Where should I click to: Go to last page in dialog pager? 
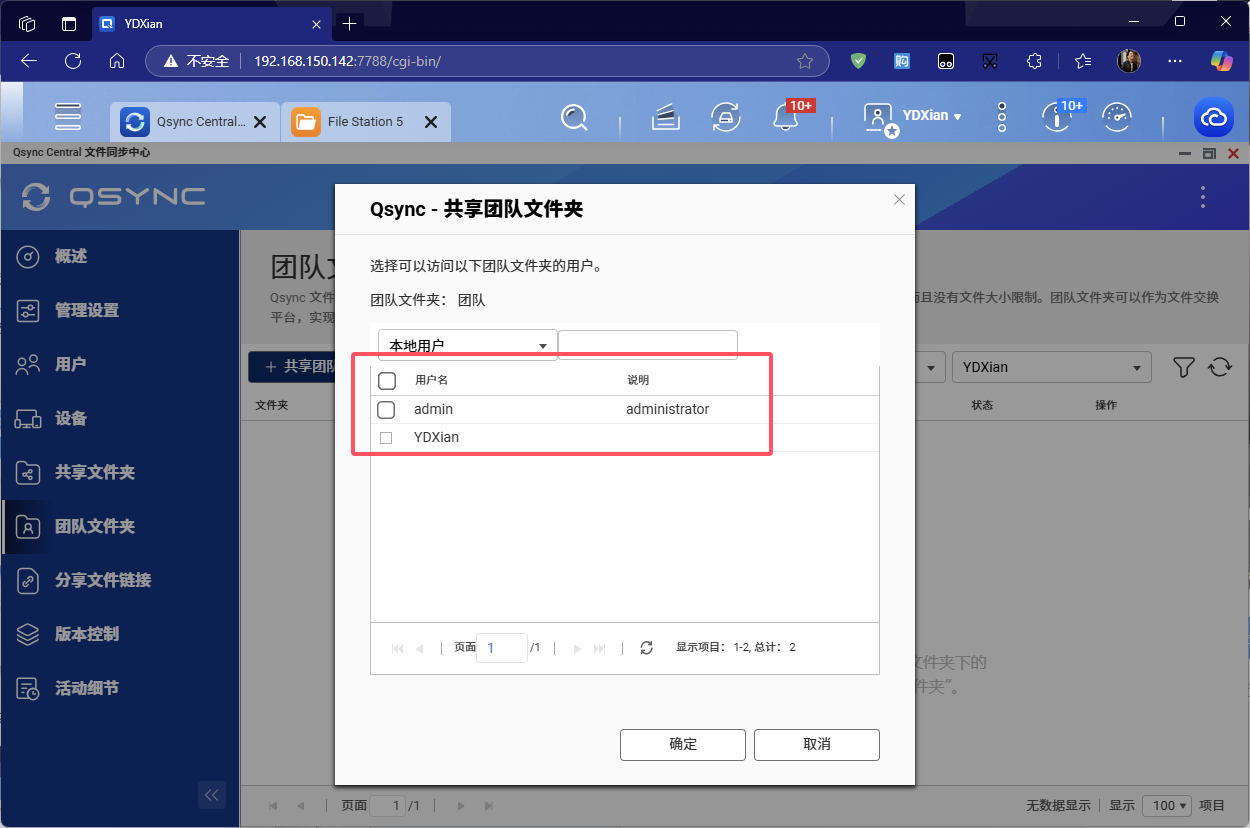(x=600, y=648)
